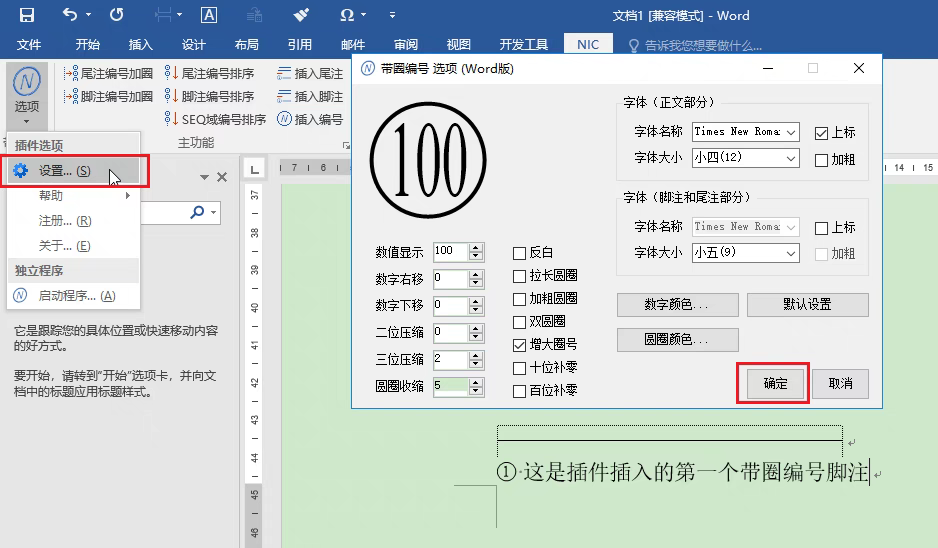
Task: Open navigation pane options dropdown arrow
Action: point(204,177)
